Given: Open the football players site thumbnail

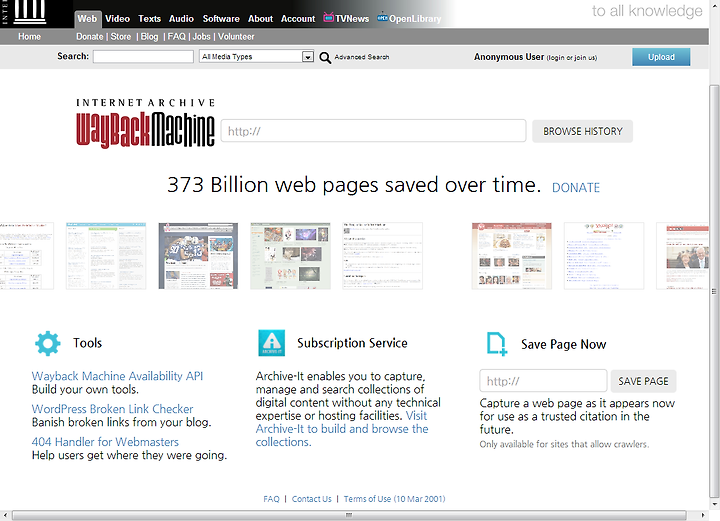Looking at the screenshot, I should click(198, 256).
